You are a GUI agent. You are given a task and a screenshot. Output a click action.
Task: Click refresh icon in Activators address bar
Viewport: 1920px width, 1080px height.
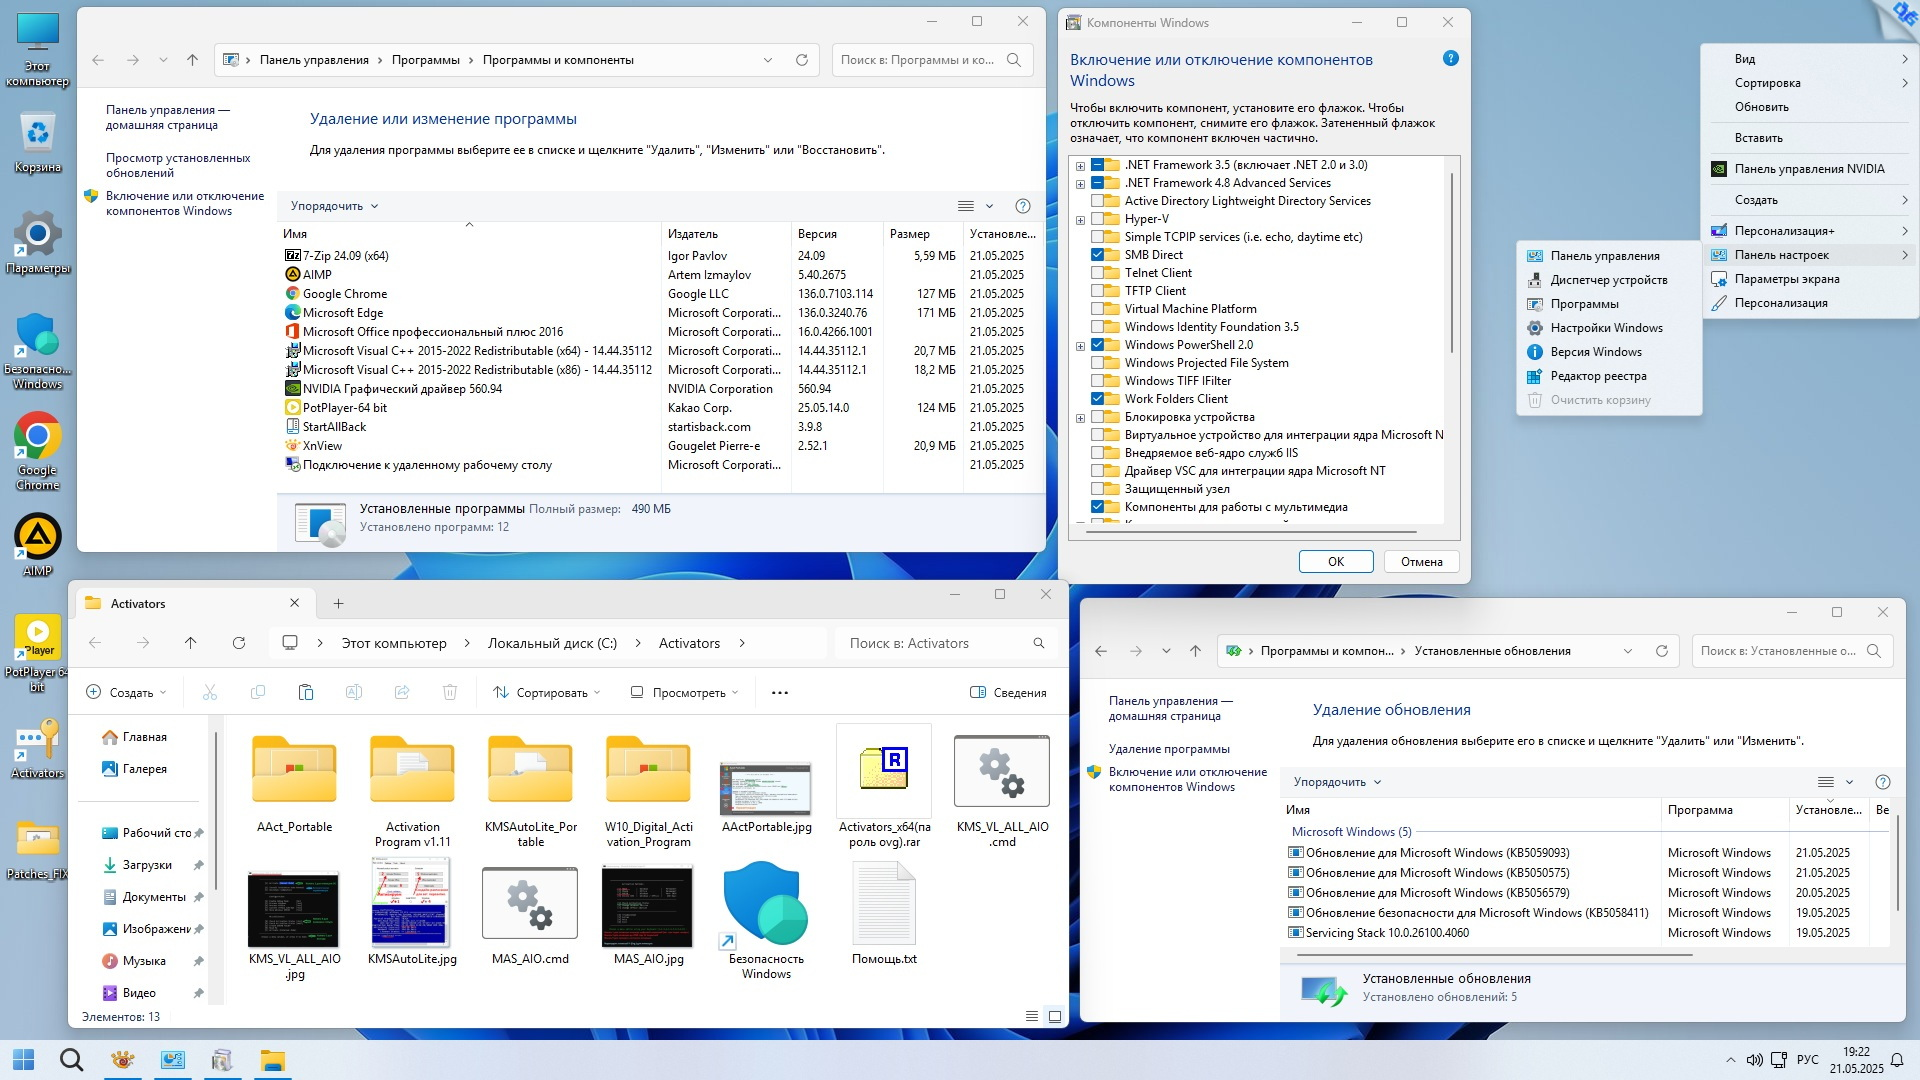click(239, 643)
